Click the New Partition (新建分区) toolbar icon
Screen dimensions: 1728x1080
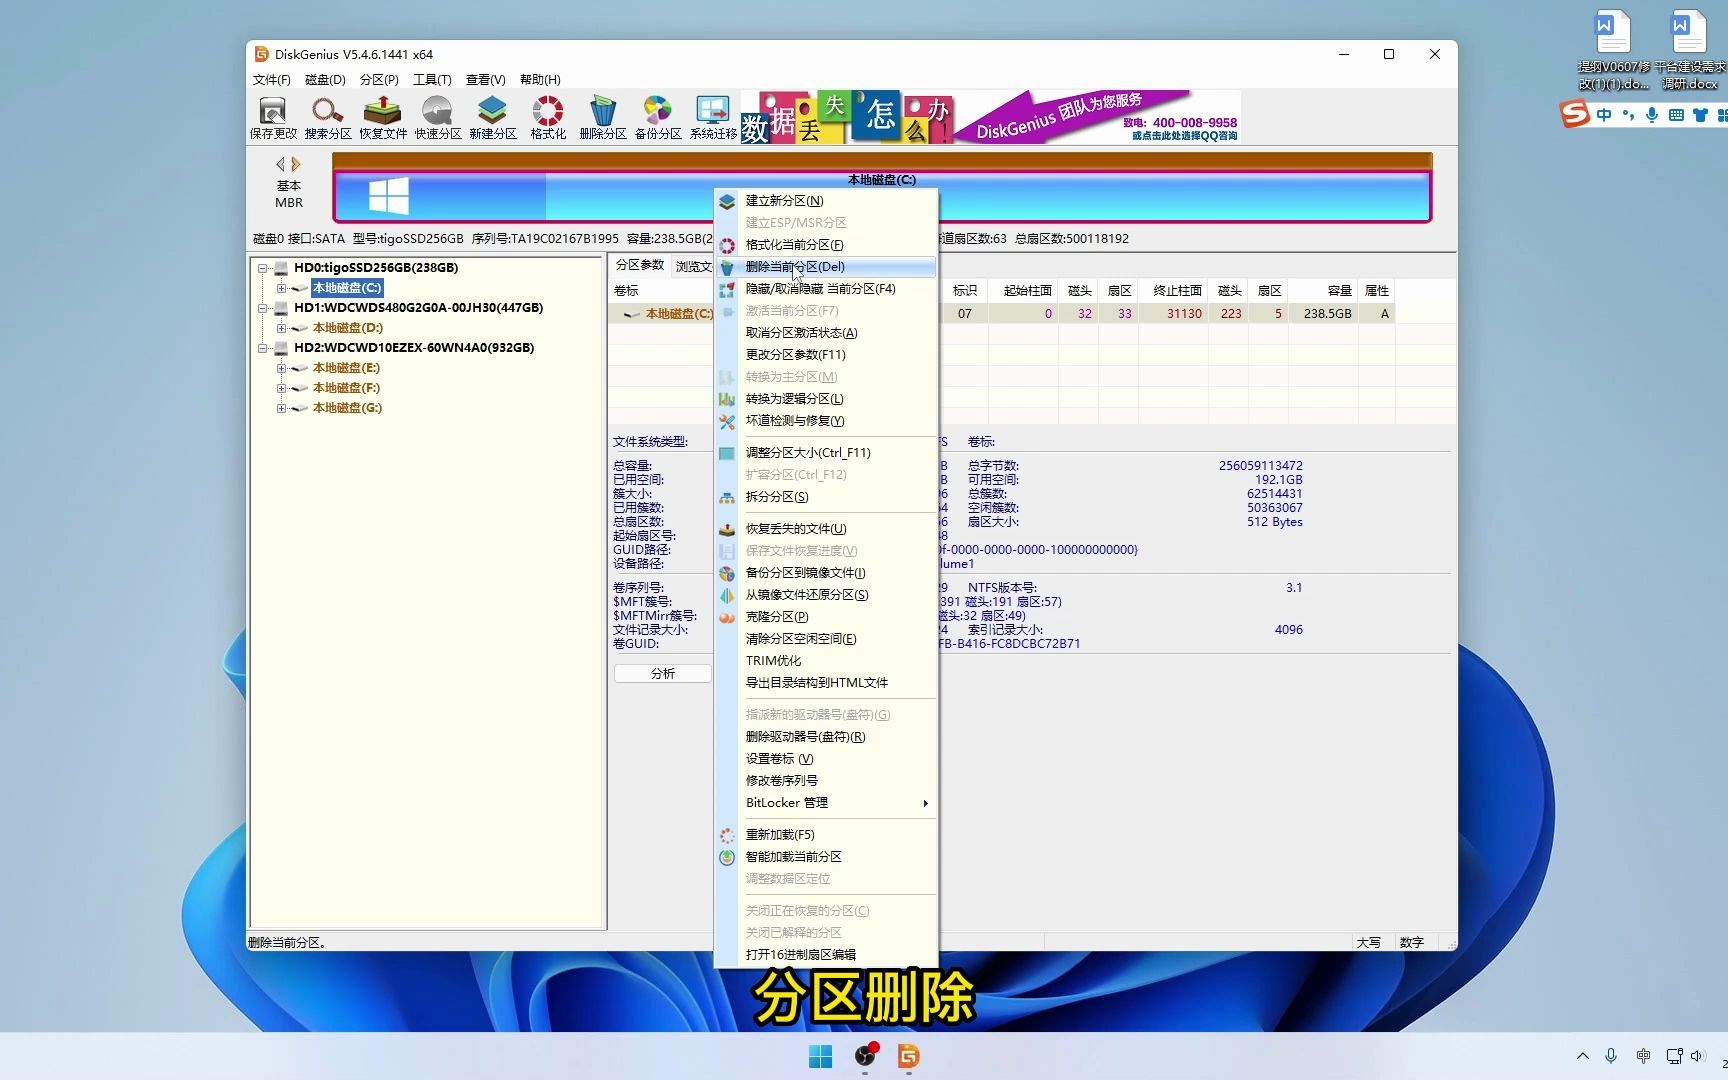click(493, 117)
